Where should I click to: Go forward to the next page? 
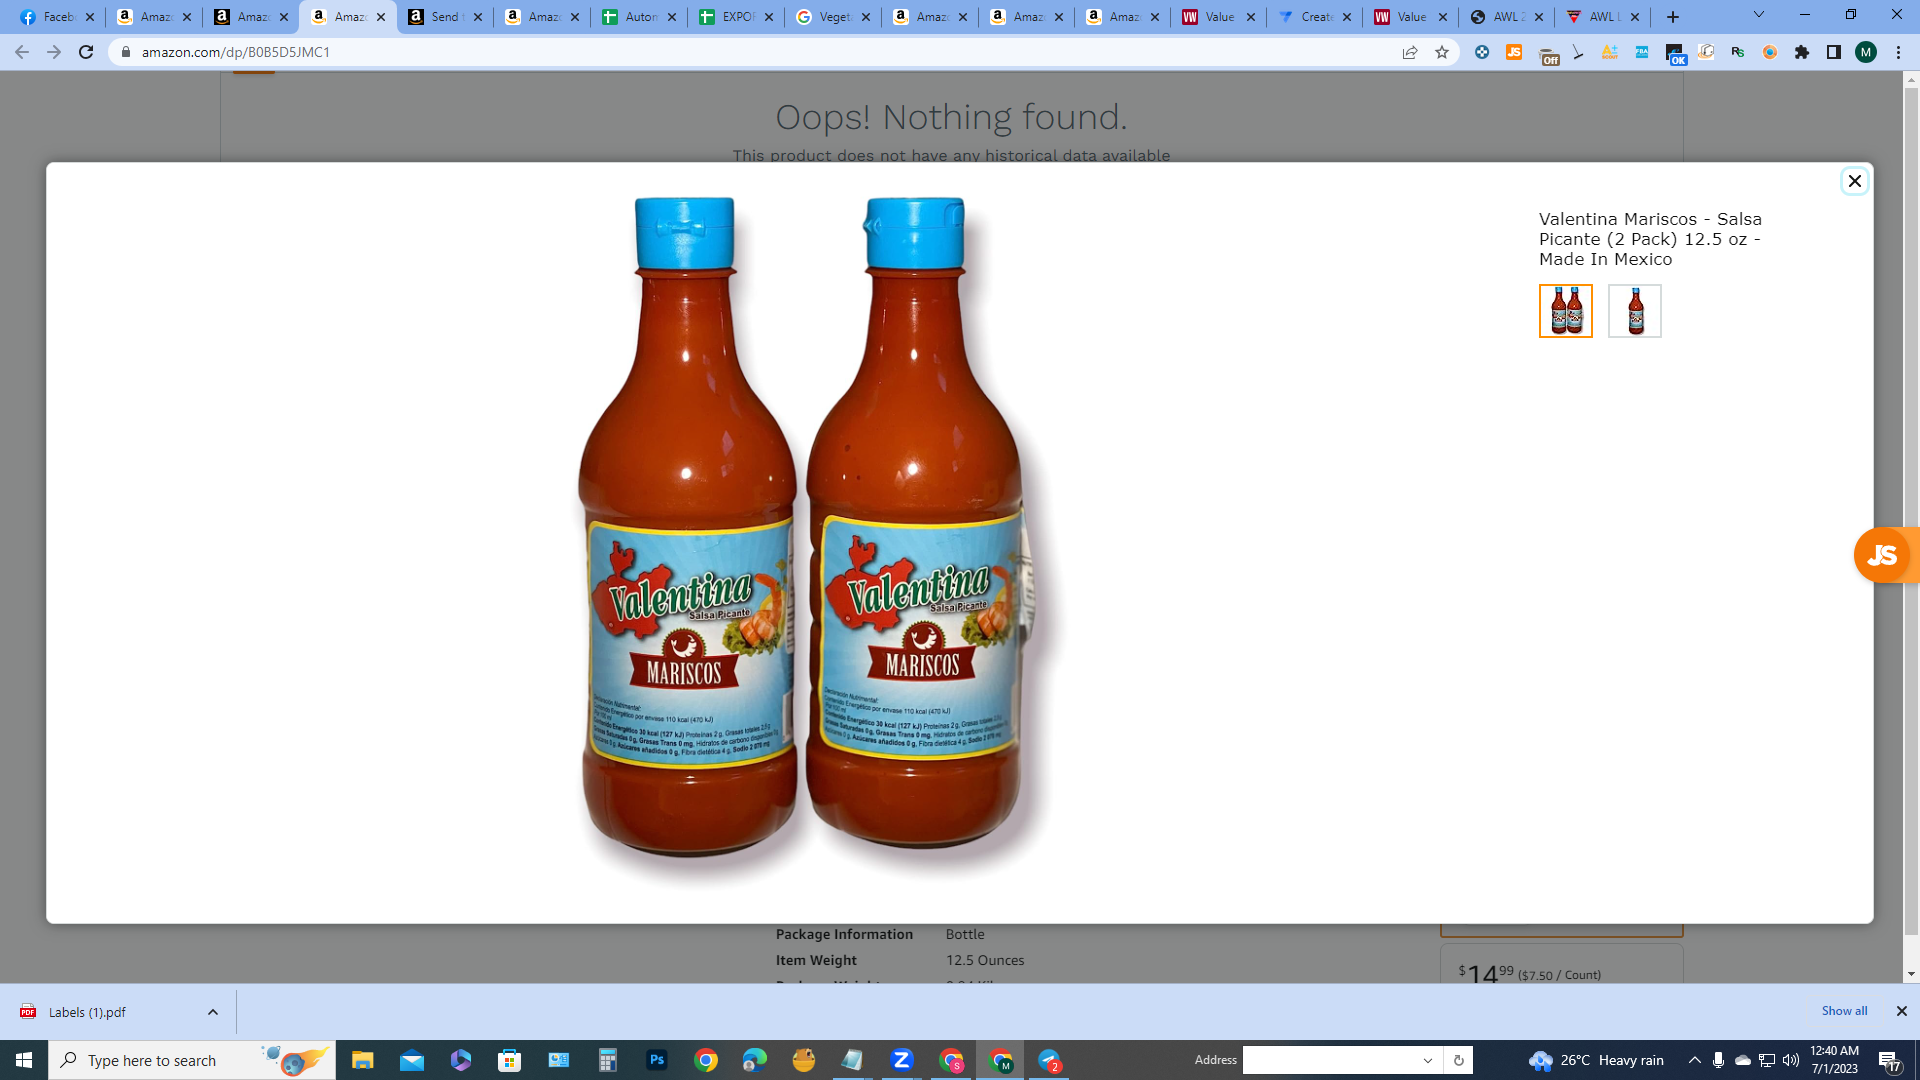pos(54,52)
